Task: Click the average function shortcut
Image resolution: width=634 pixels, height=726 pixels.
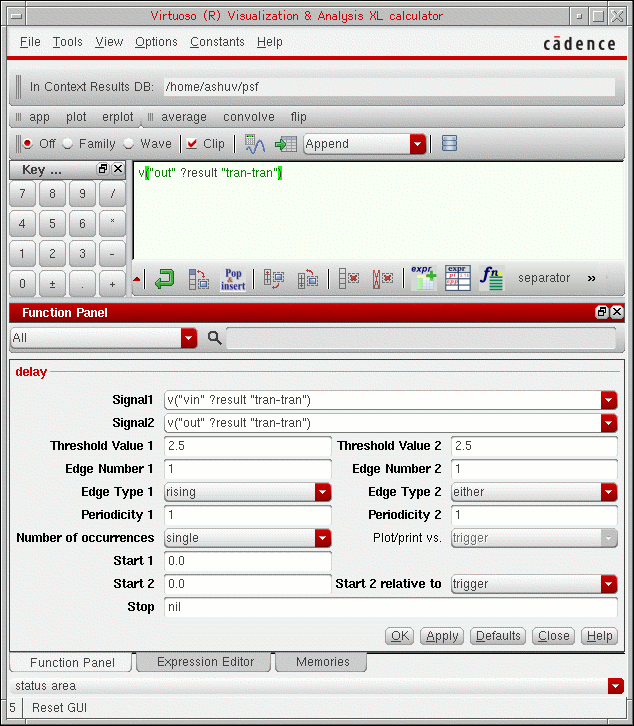Action: pos(183,117)
